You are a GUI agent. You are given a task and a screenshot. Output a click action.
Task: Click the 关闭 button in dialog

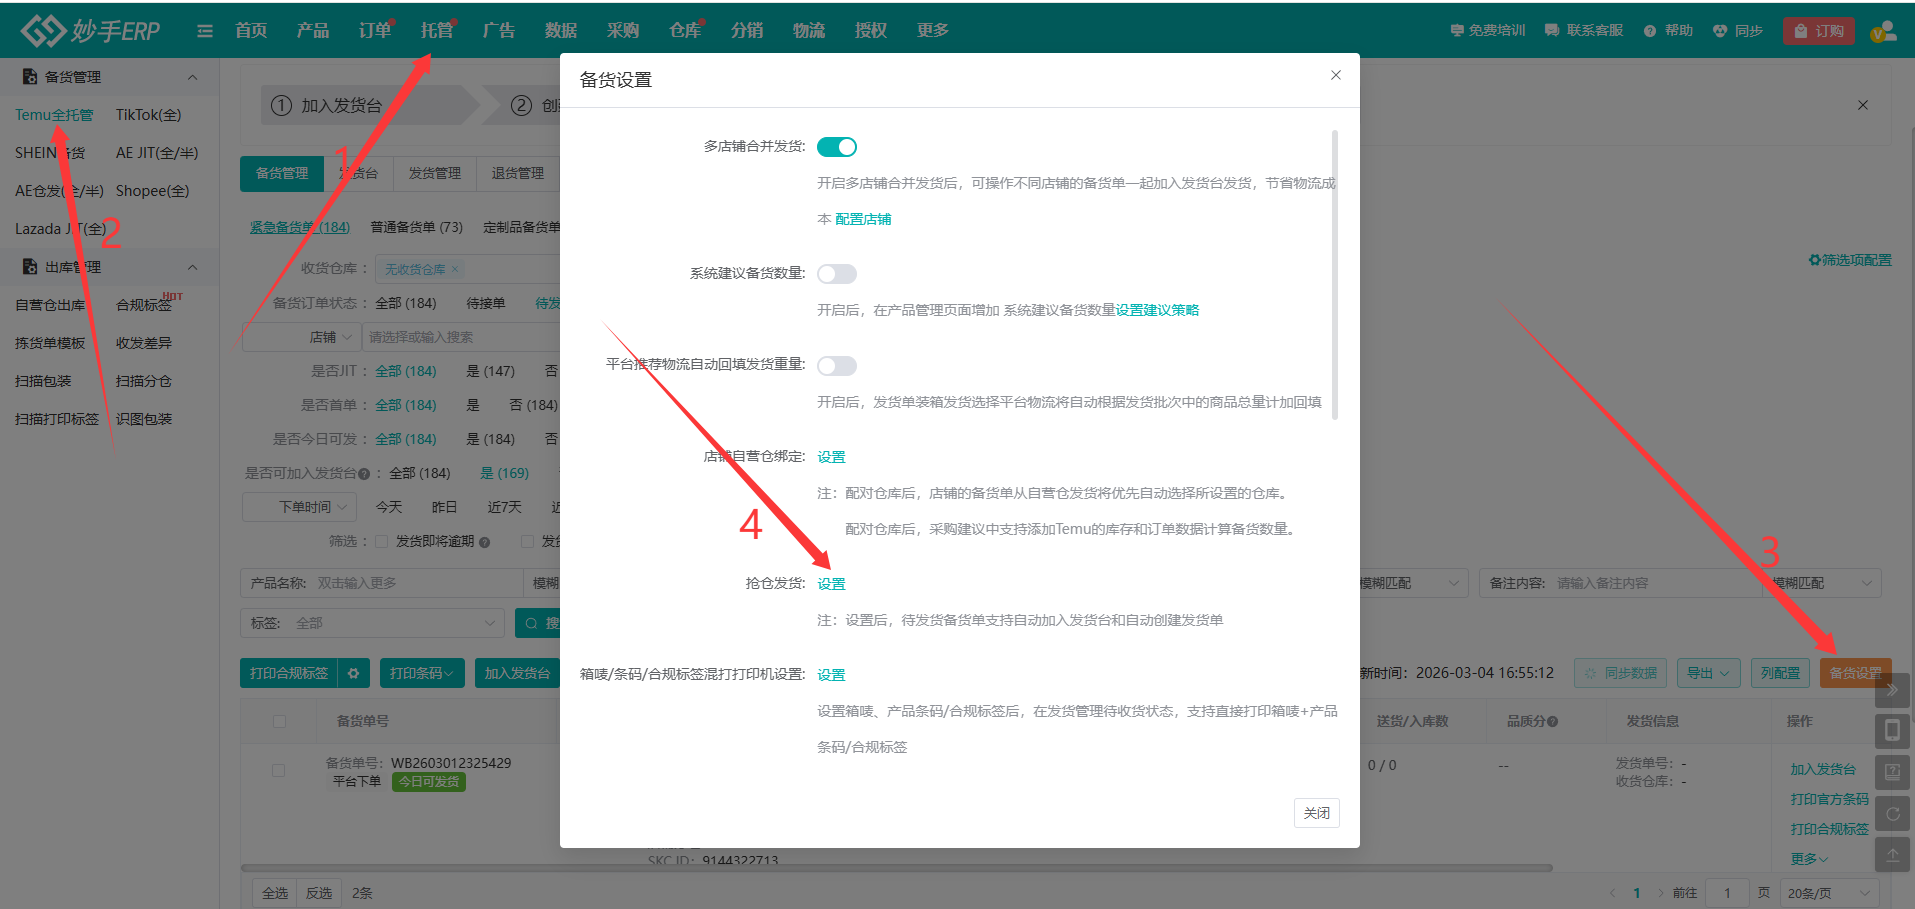1316,813
